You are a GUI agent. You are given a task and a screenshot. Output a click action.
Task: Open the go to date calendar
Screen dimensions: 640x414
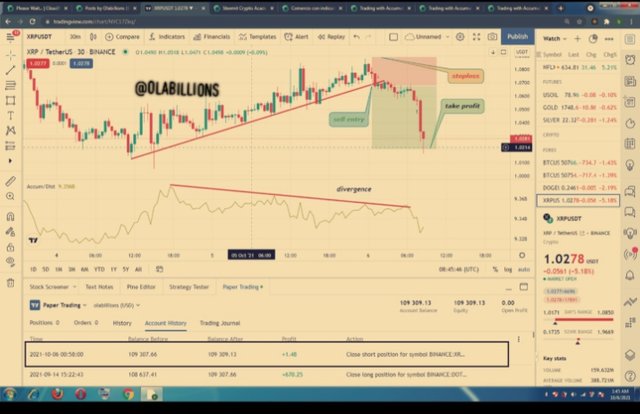[160, 269]
